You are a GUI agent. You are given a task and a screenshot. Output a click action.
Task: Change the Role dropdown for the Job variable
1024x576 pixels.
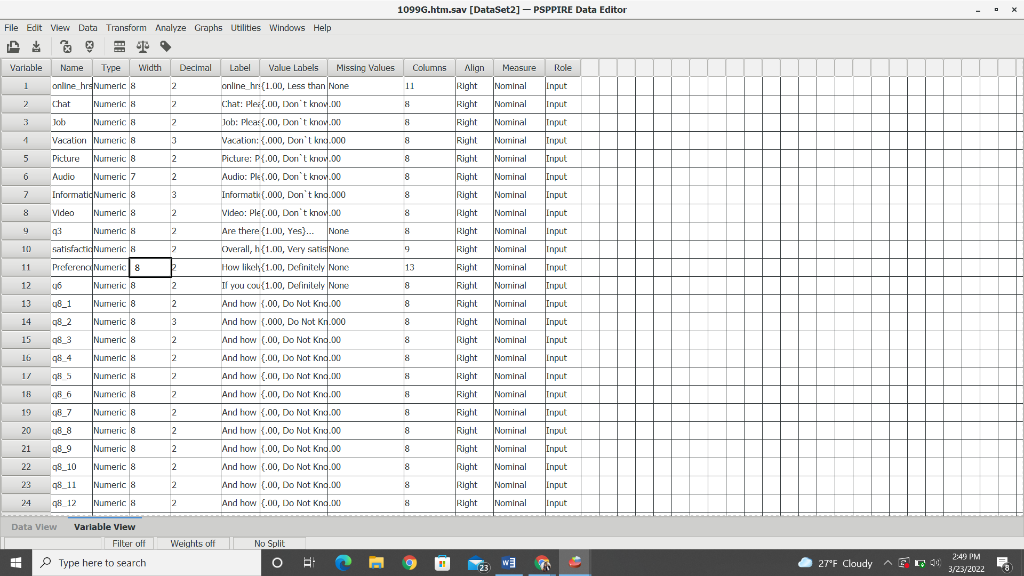562,121
